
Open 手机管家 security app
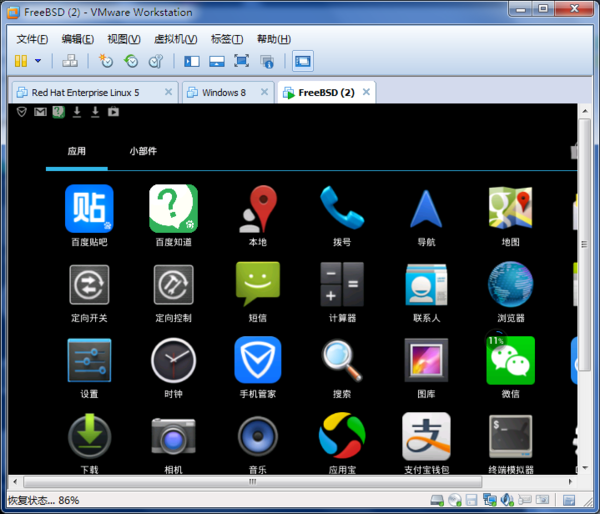click(257, 360)
